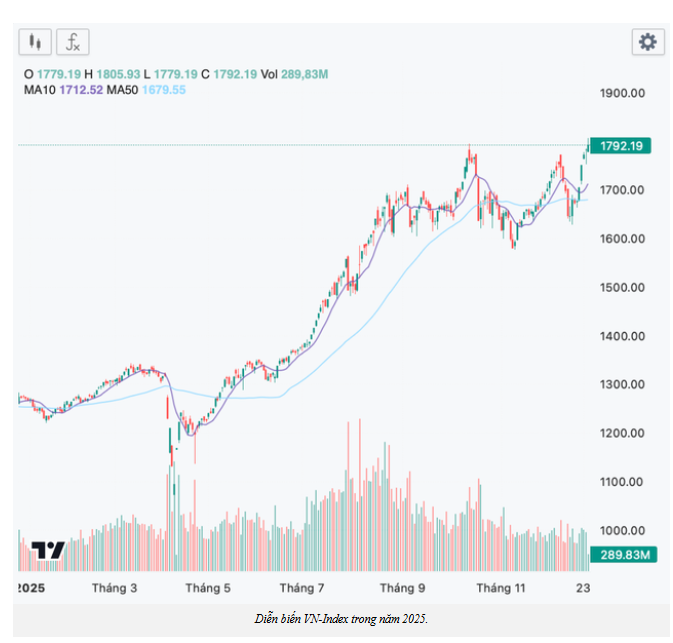The width and height of the screenshot is (673, 643).
Task: Click the 1200.00 price axis level
Action: pyautogui.click(x=621, y=433)
